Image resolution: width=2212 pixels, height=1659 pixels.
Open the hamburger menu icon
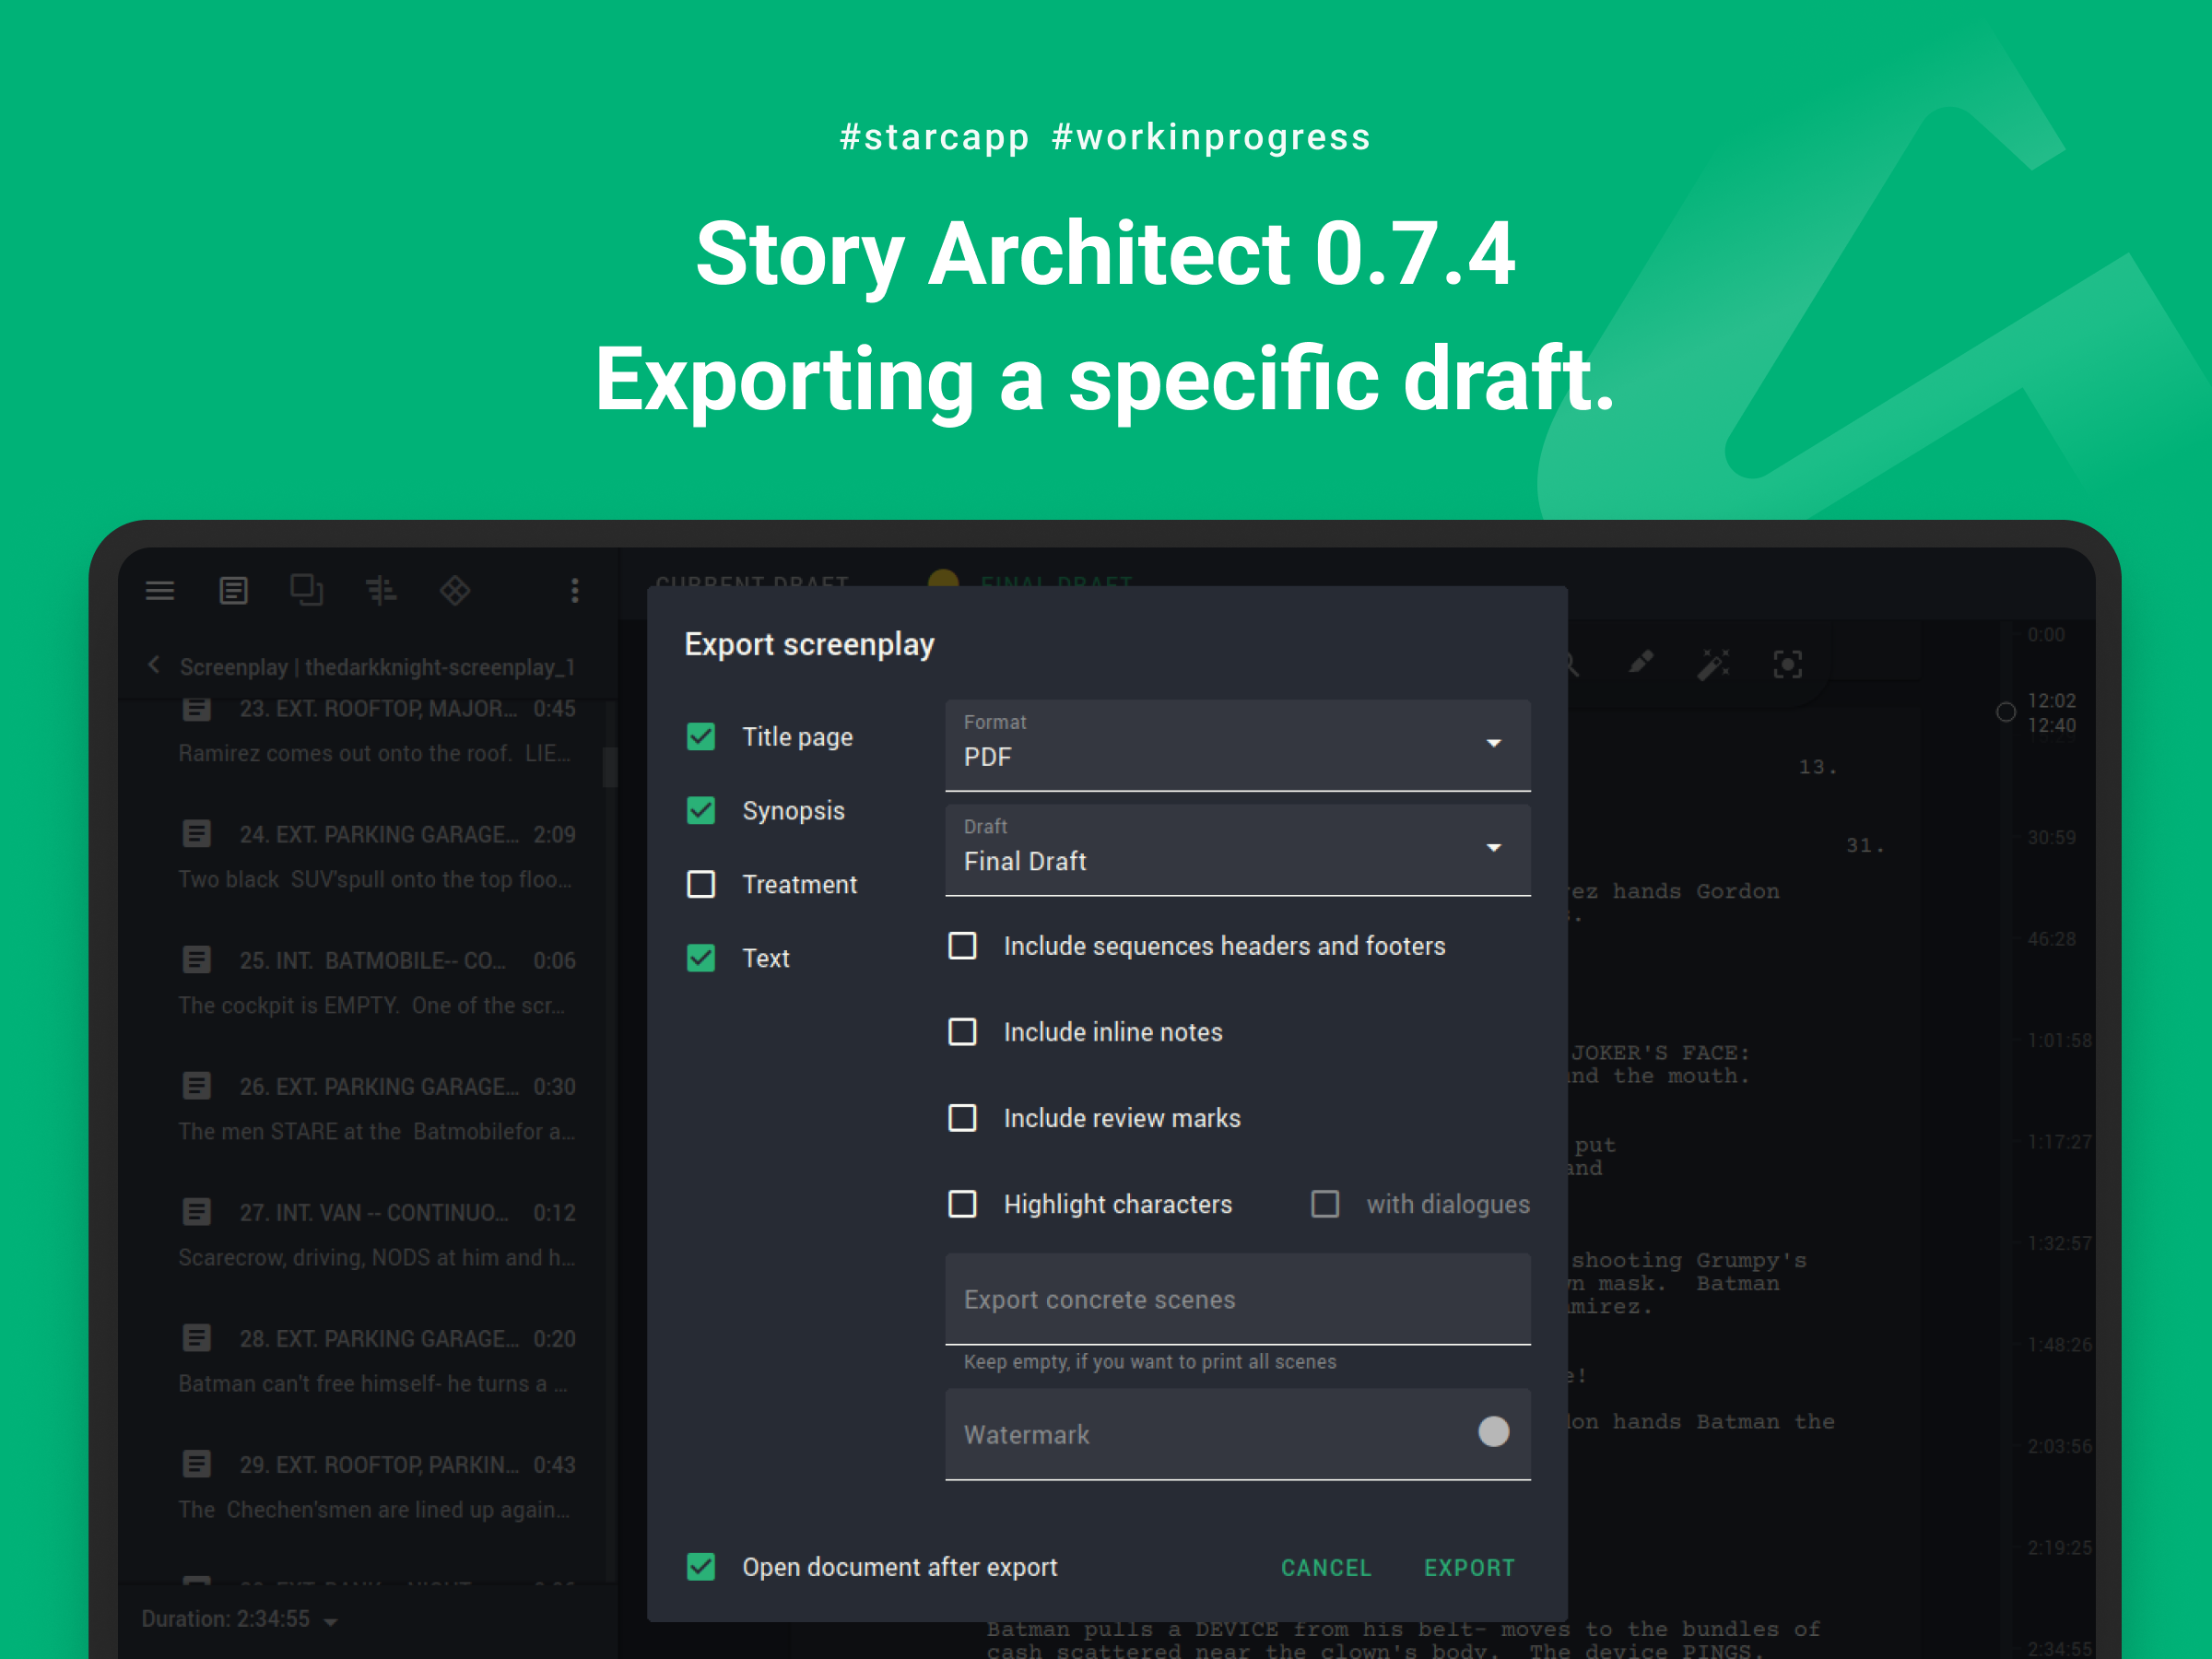pos(160,591)
